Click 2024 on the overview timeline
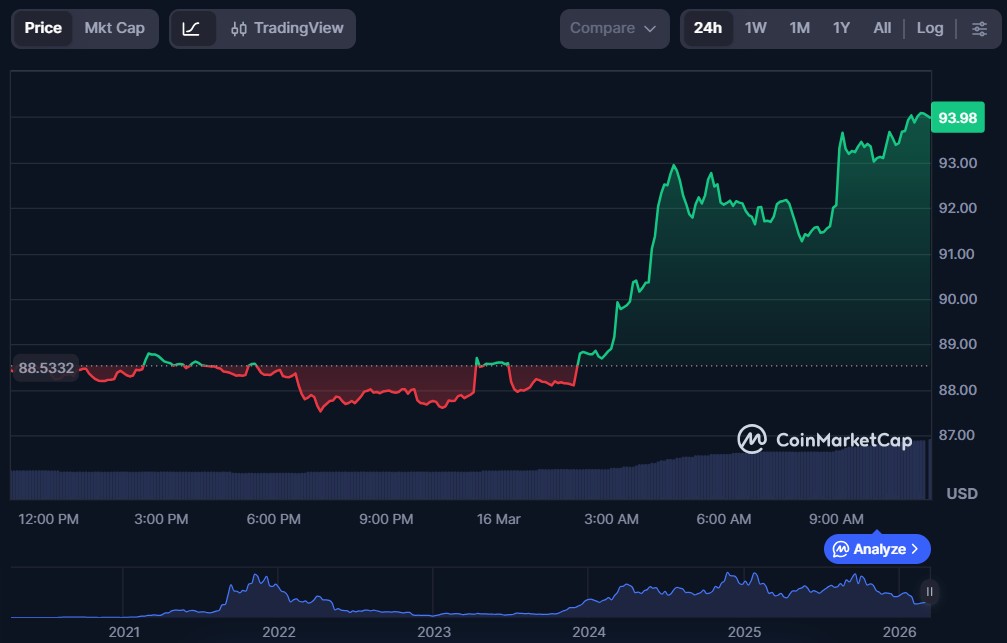 click(589, 632)
